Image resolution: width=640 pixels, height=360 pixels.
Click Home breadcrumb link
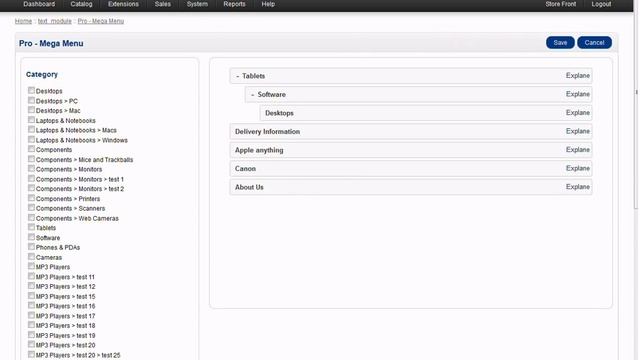[23, 21]
